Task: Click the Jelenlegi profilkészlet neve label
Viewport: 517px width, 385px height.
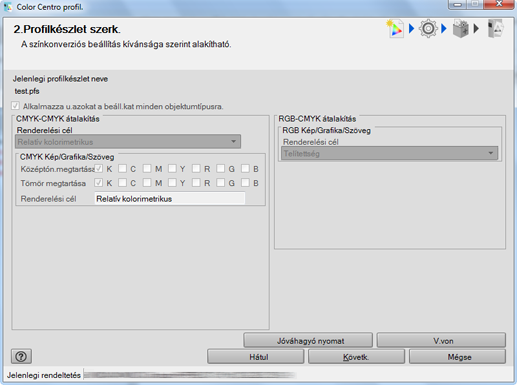Action: 60,79
